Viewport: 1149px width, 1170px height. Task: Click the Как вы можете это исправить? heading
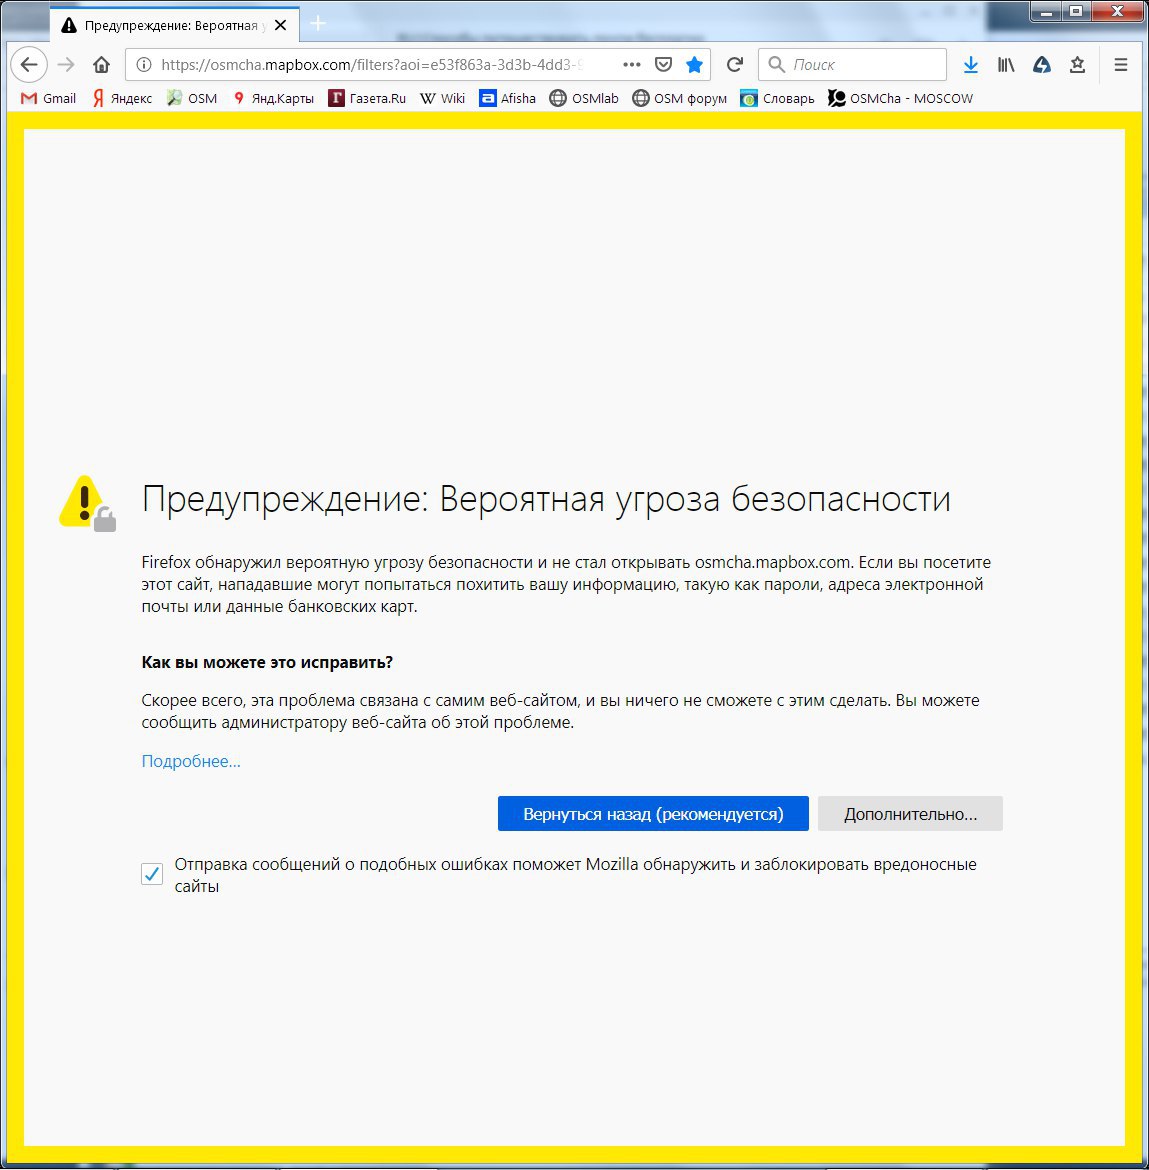pyautogui.click(x=267, y=662)
